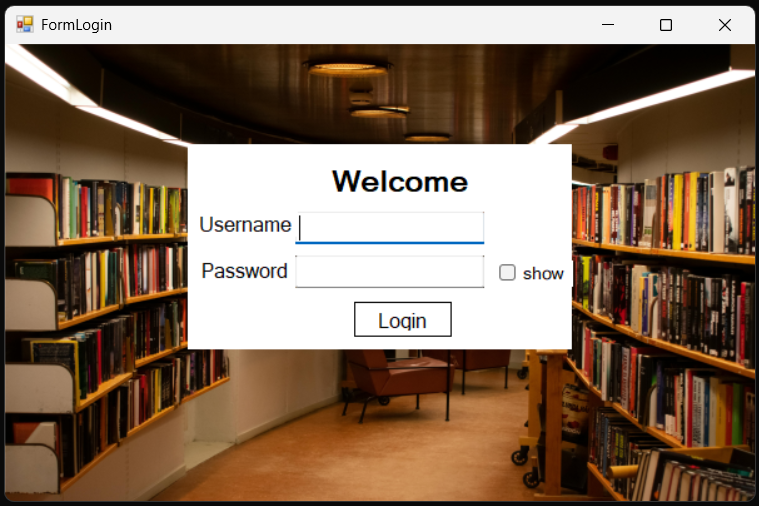The width and height of the screenshot is (759, 506).
Task: Click empty space in the title bar
Action: pos(350,25)
